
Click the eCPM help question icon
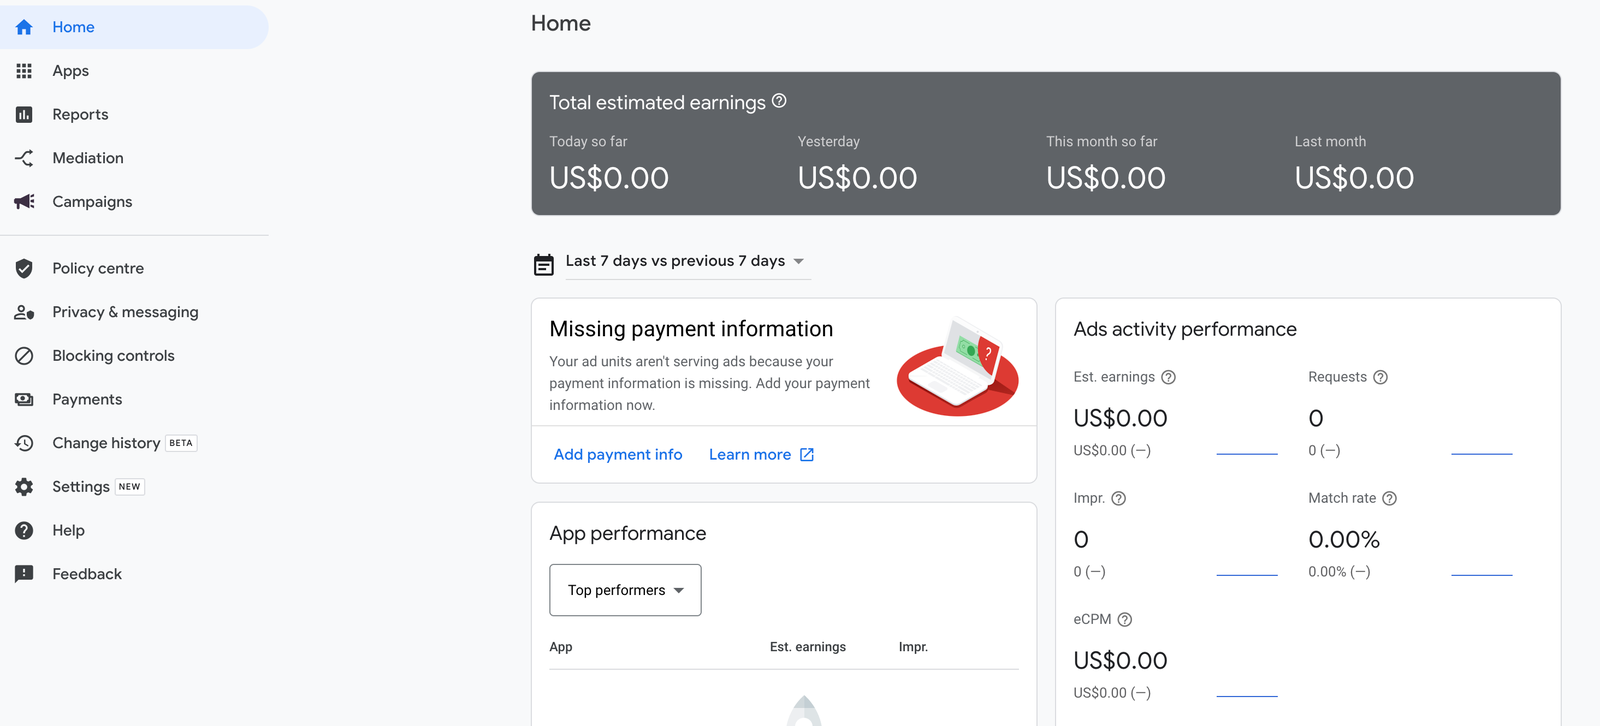[1124, 619]
